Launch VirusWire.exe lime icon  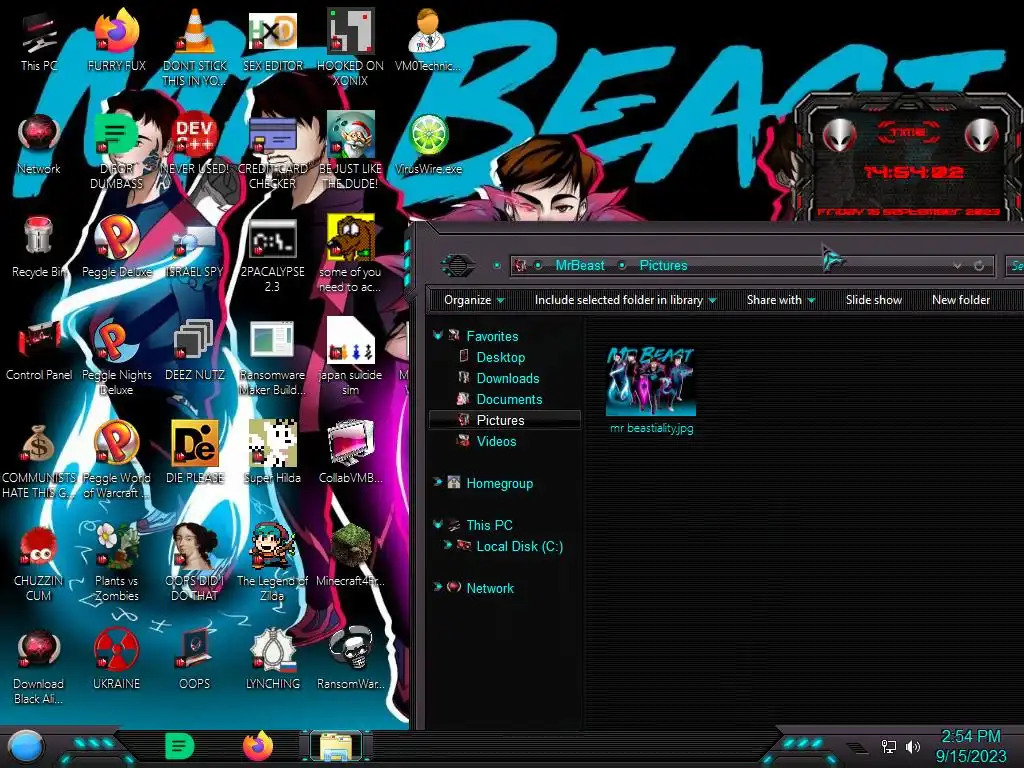click(x=428, y=144)
